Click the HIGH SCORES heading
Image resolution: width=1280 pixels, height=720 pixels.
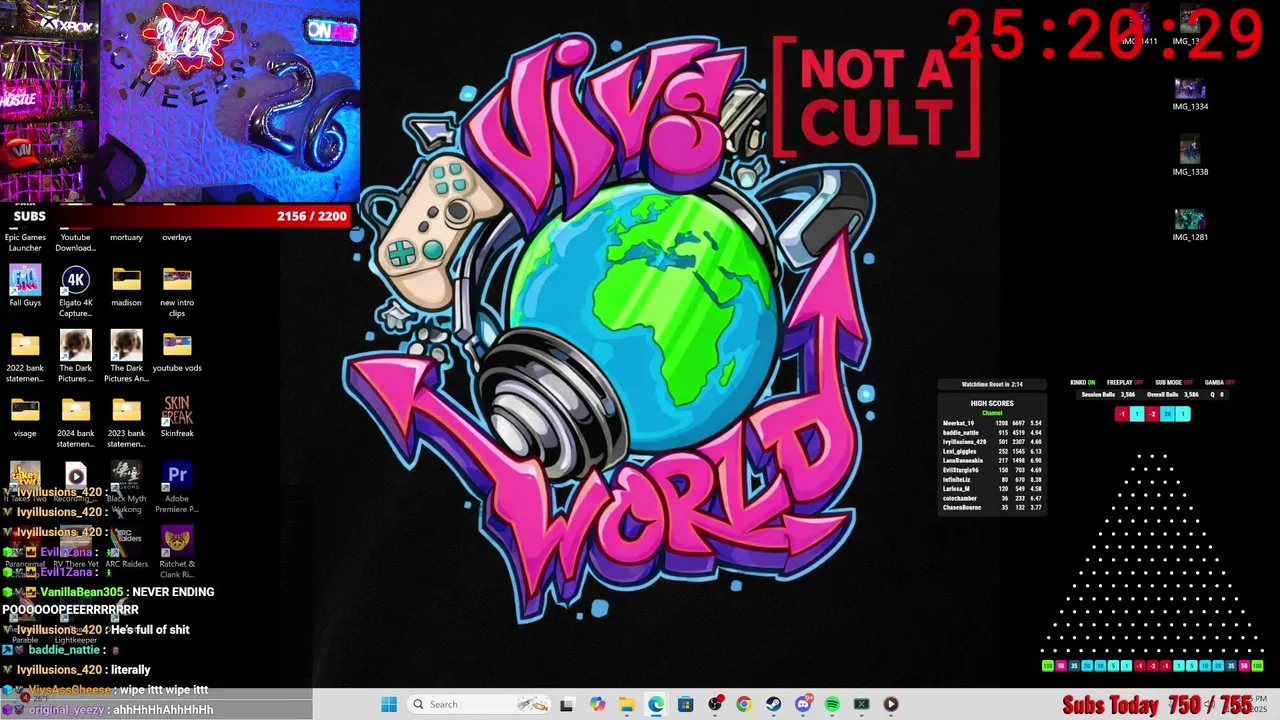click(992, 403)
